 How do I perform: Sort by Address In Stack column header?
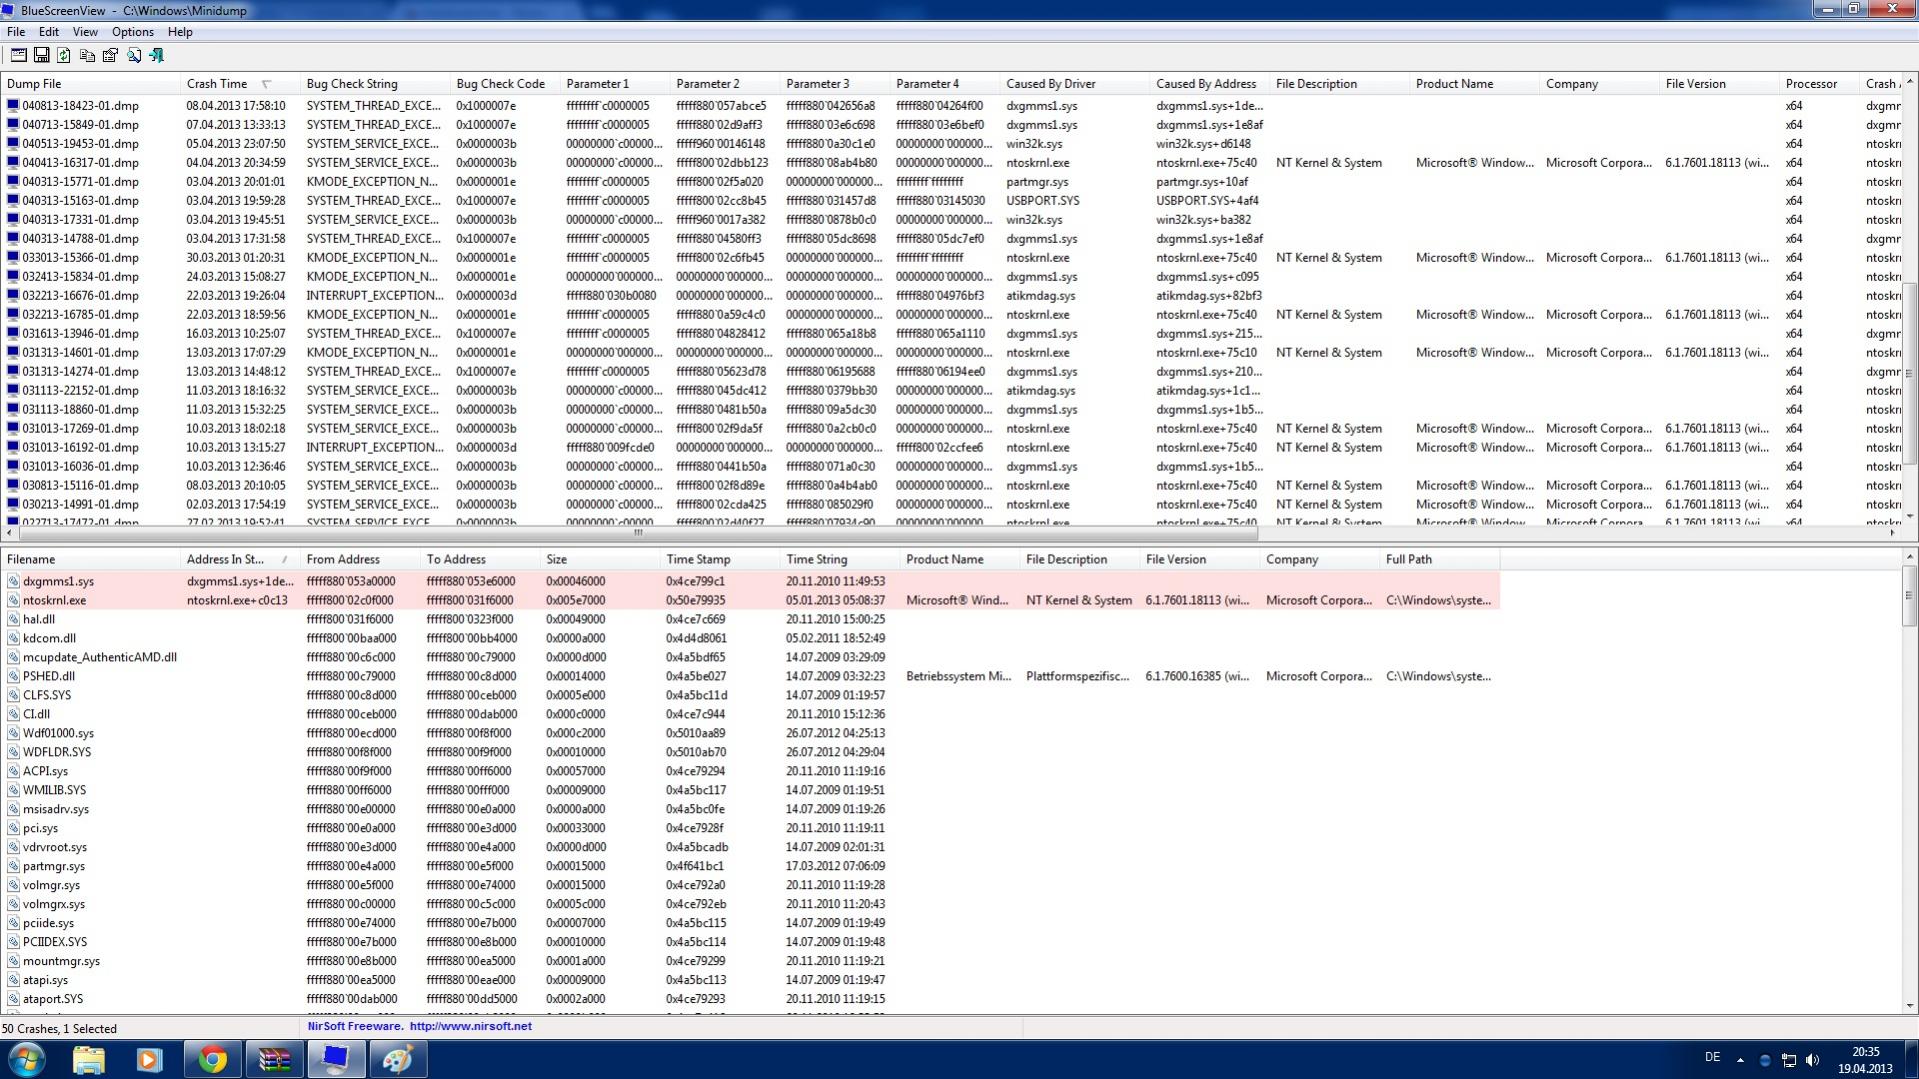pos(240,559)
